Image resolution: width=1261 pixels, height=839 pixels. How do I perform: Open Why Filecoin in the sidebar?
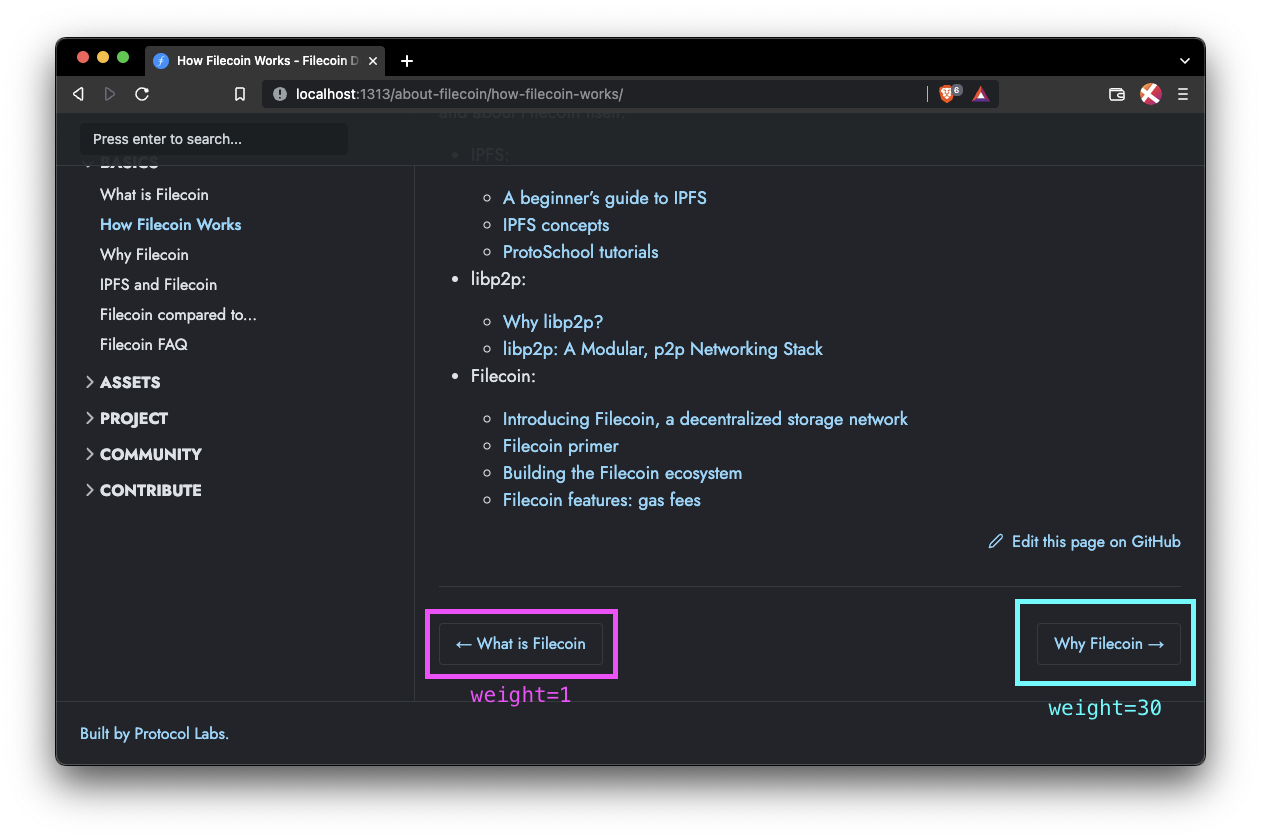(x=144, y=254)
